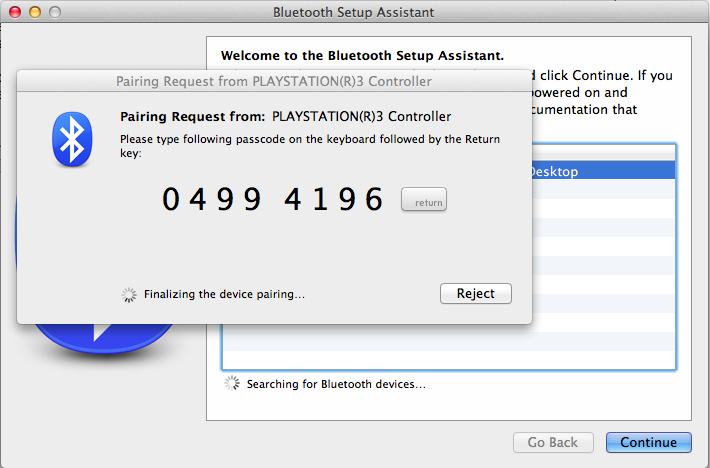Click the return key button beside passcode
The width and height of the screenshot is (710, 468).
[424, 199]
